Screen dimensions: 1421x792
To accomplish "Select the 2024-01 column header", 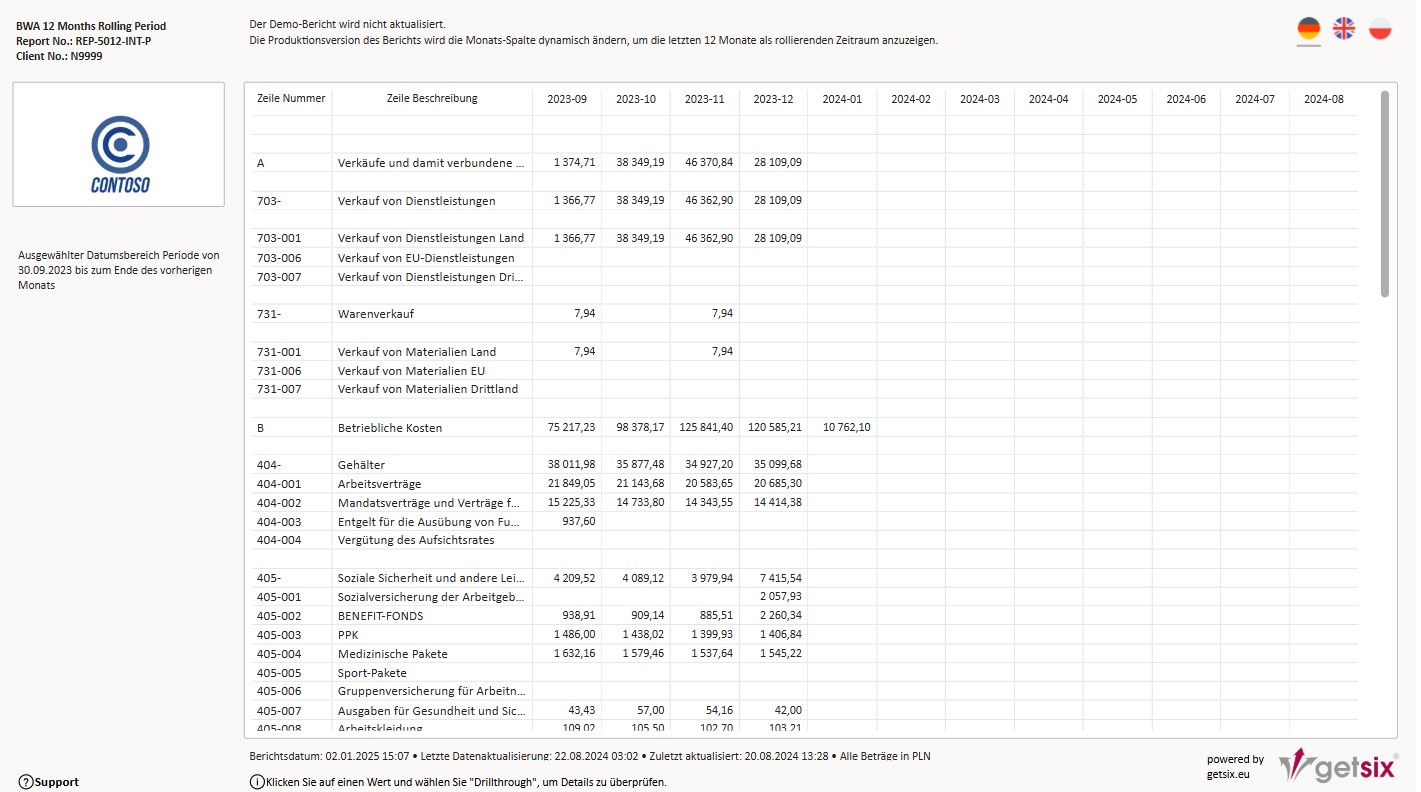I will tap(842, 99).
